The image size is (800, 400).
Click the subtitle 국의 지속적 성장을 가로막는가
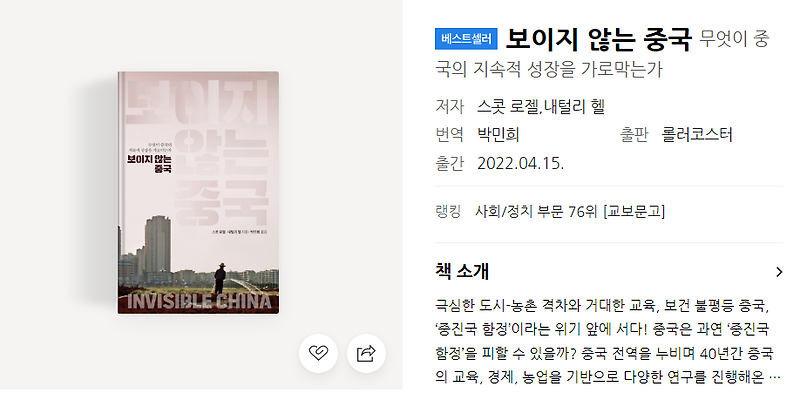coord(548,69)
